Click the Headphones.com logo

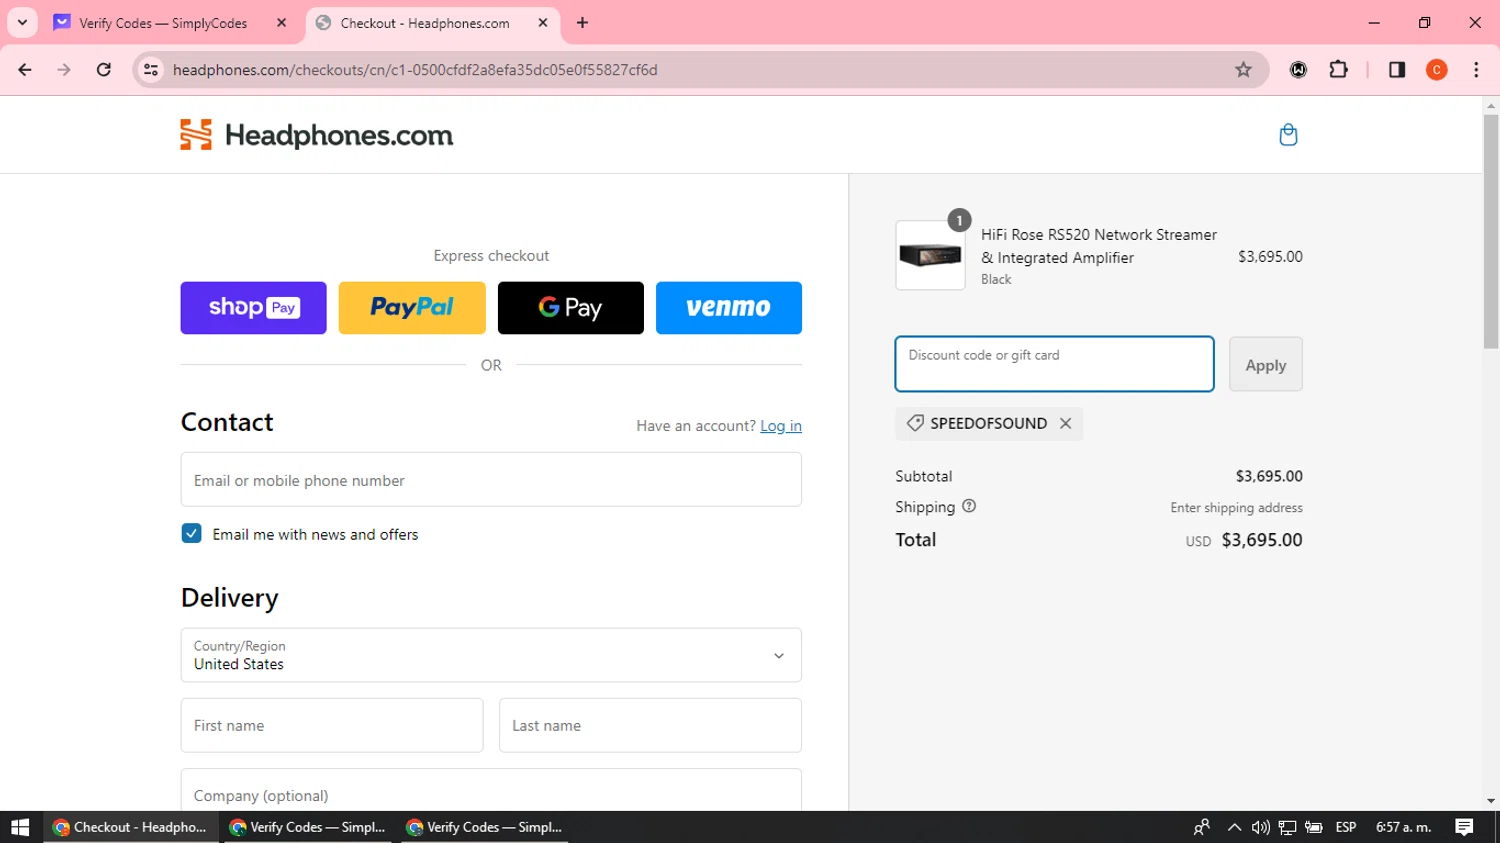(316, 135)
